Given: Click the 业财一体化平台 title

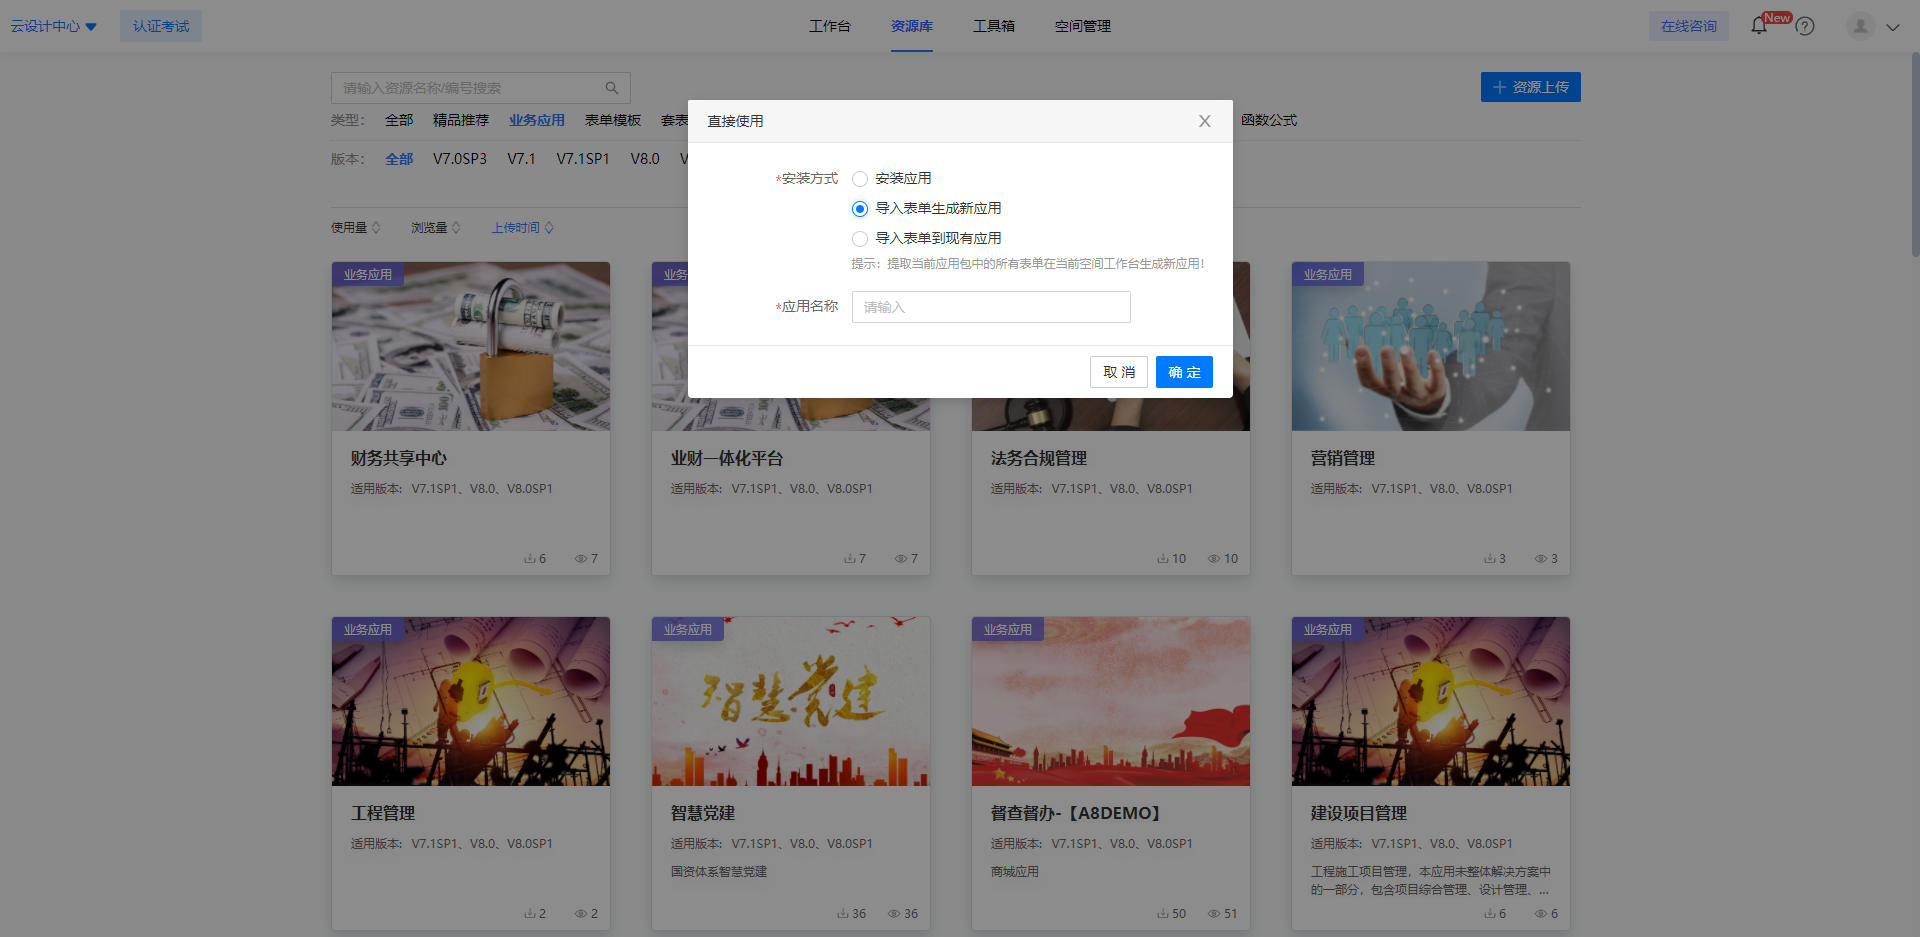Looking at the screenshot, I should pyautogui.click(x=727, y=458).
